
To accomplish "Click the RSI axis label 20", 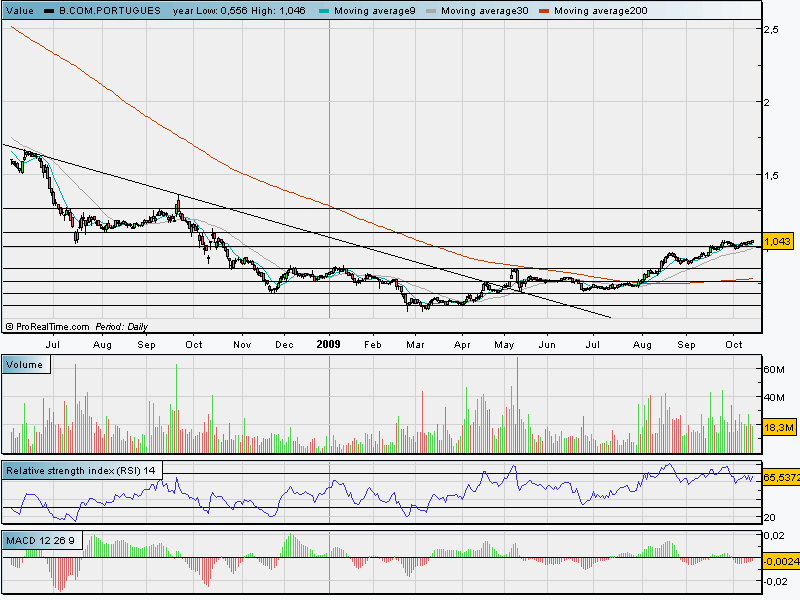I will (x=769, y=517).
